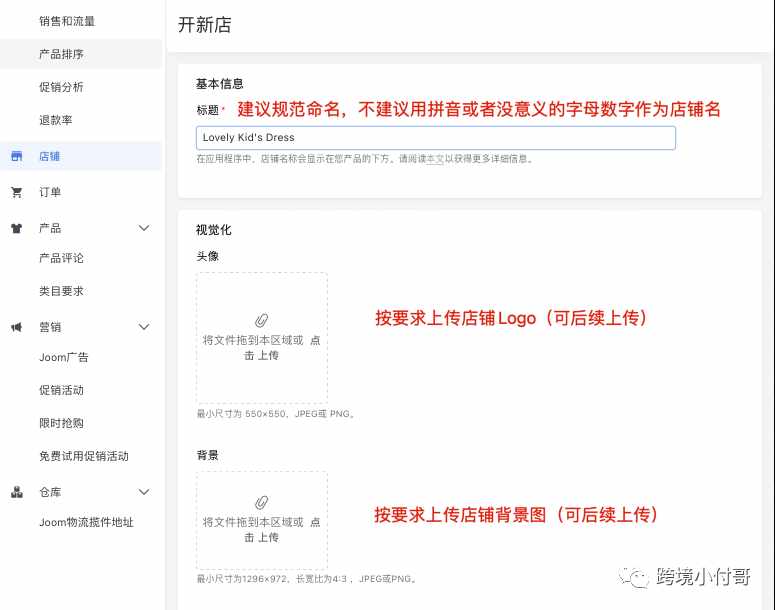Click the 营销 menu label
Screen dimensions: 775x610
[50, 327]
